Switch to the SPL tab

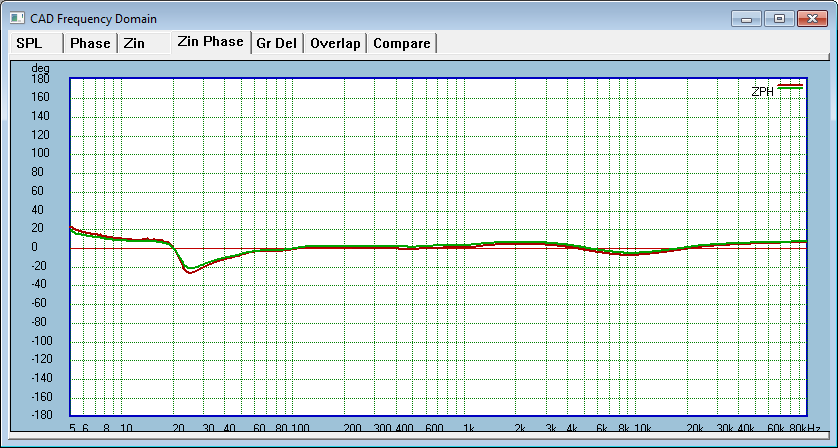(x=36, y=43)
